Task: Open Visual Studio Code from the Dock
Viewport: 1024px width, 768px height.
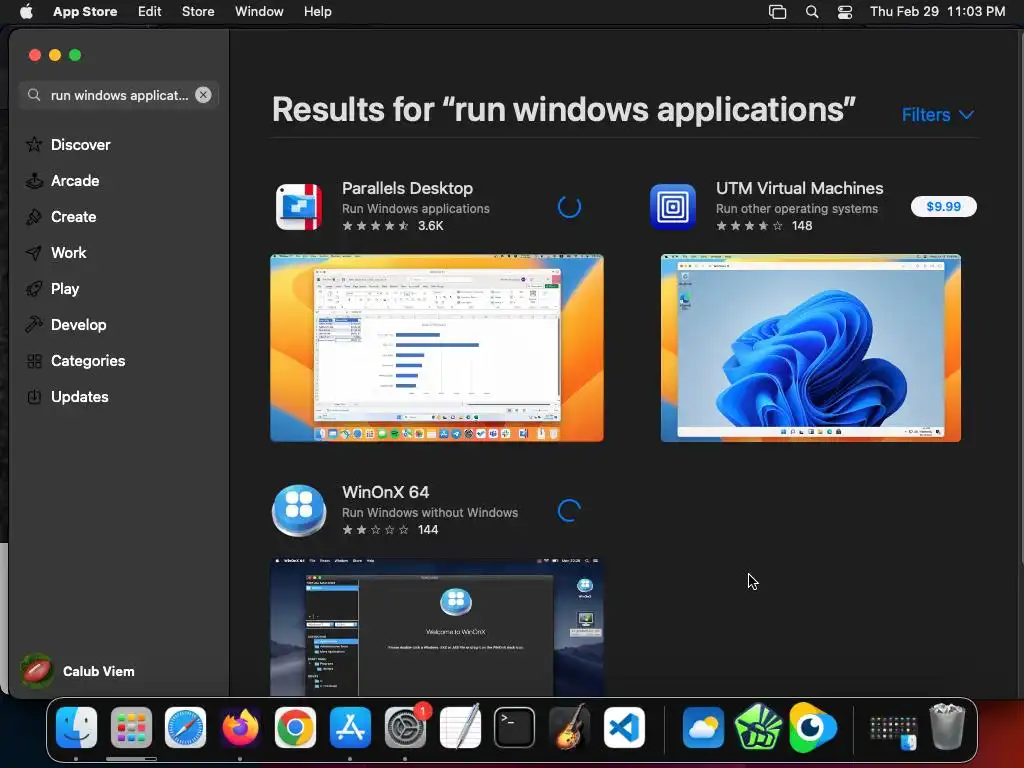Action: pyautogui.click(x=624, y=728)
